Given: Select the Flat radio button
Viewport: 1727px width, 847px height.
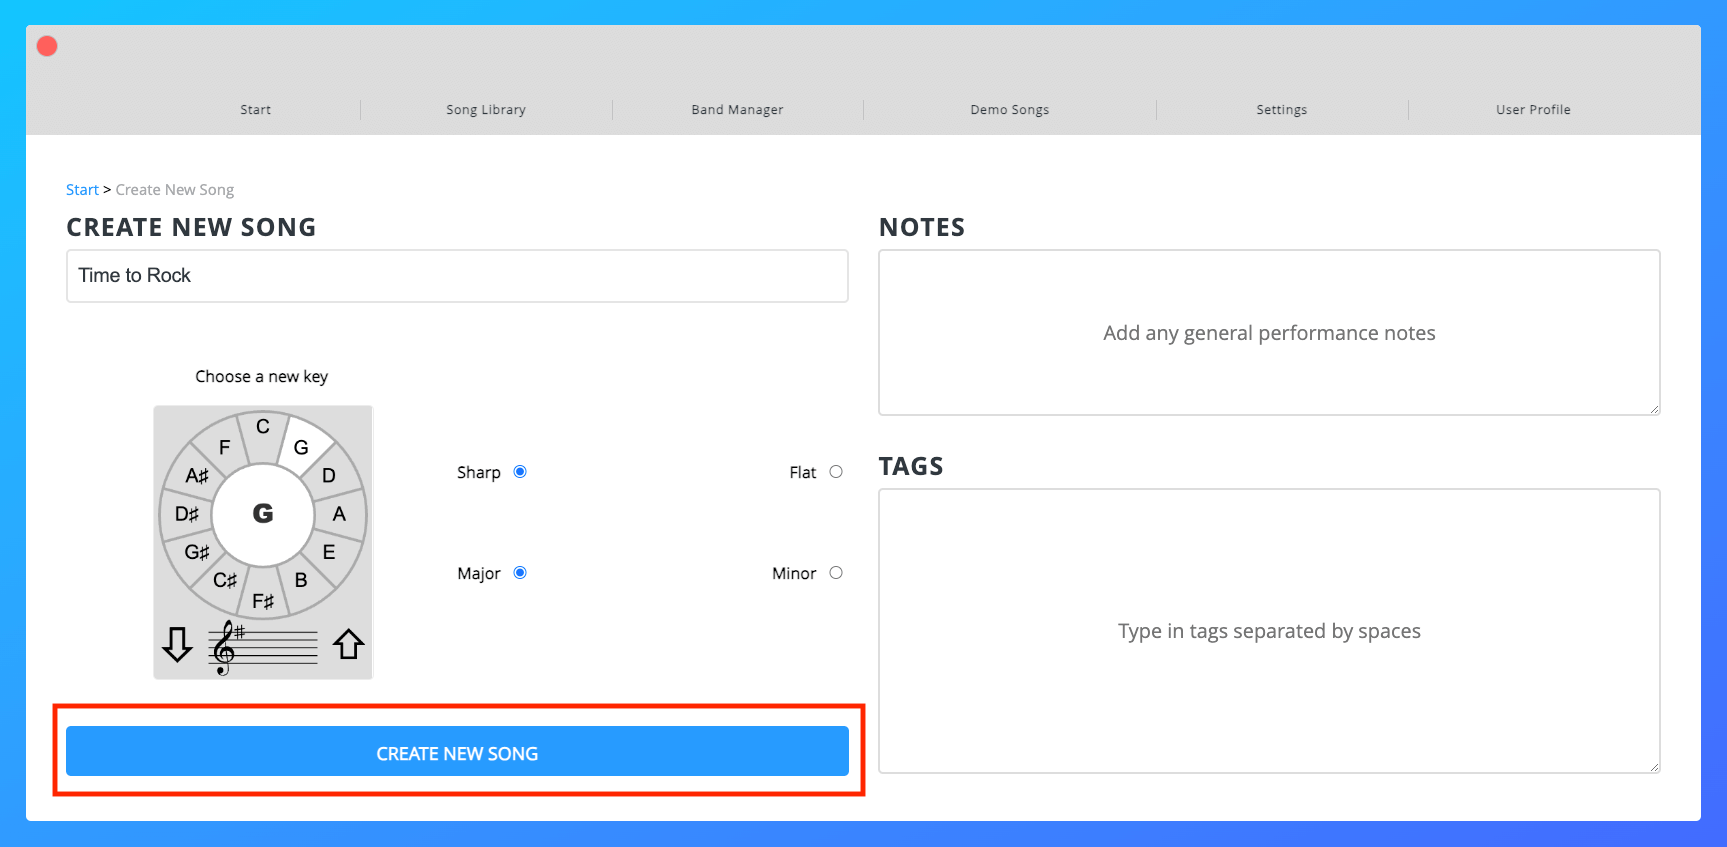Looking at the screenshot, I should [836, 472].
